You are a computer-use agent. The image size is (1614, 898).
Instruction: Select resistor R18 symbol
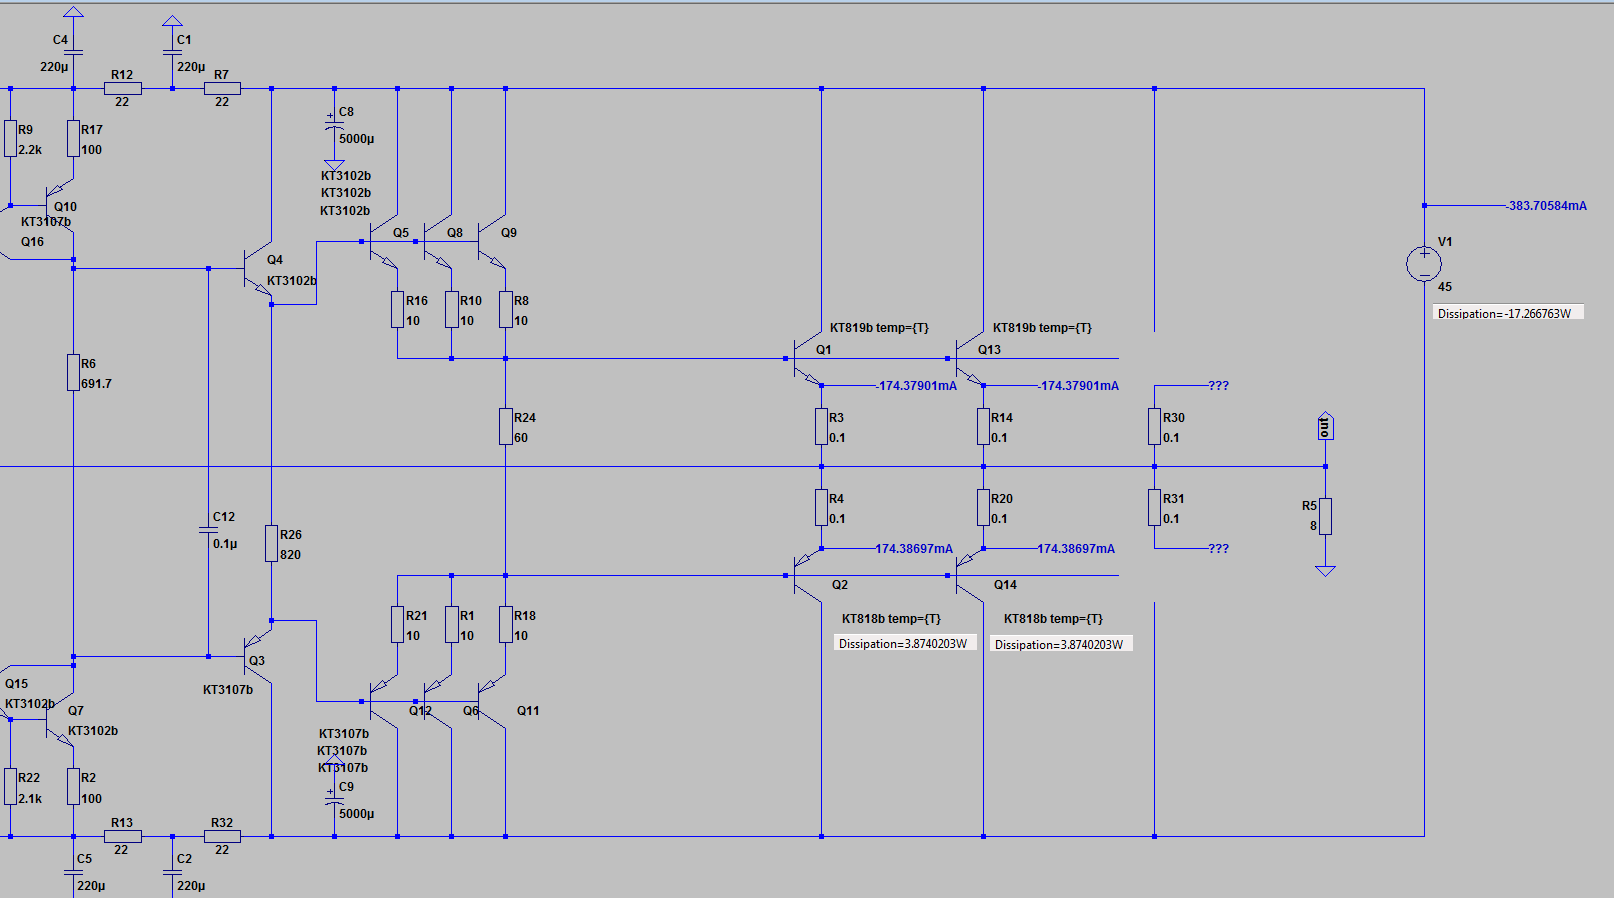click(x=505, y=624)
